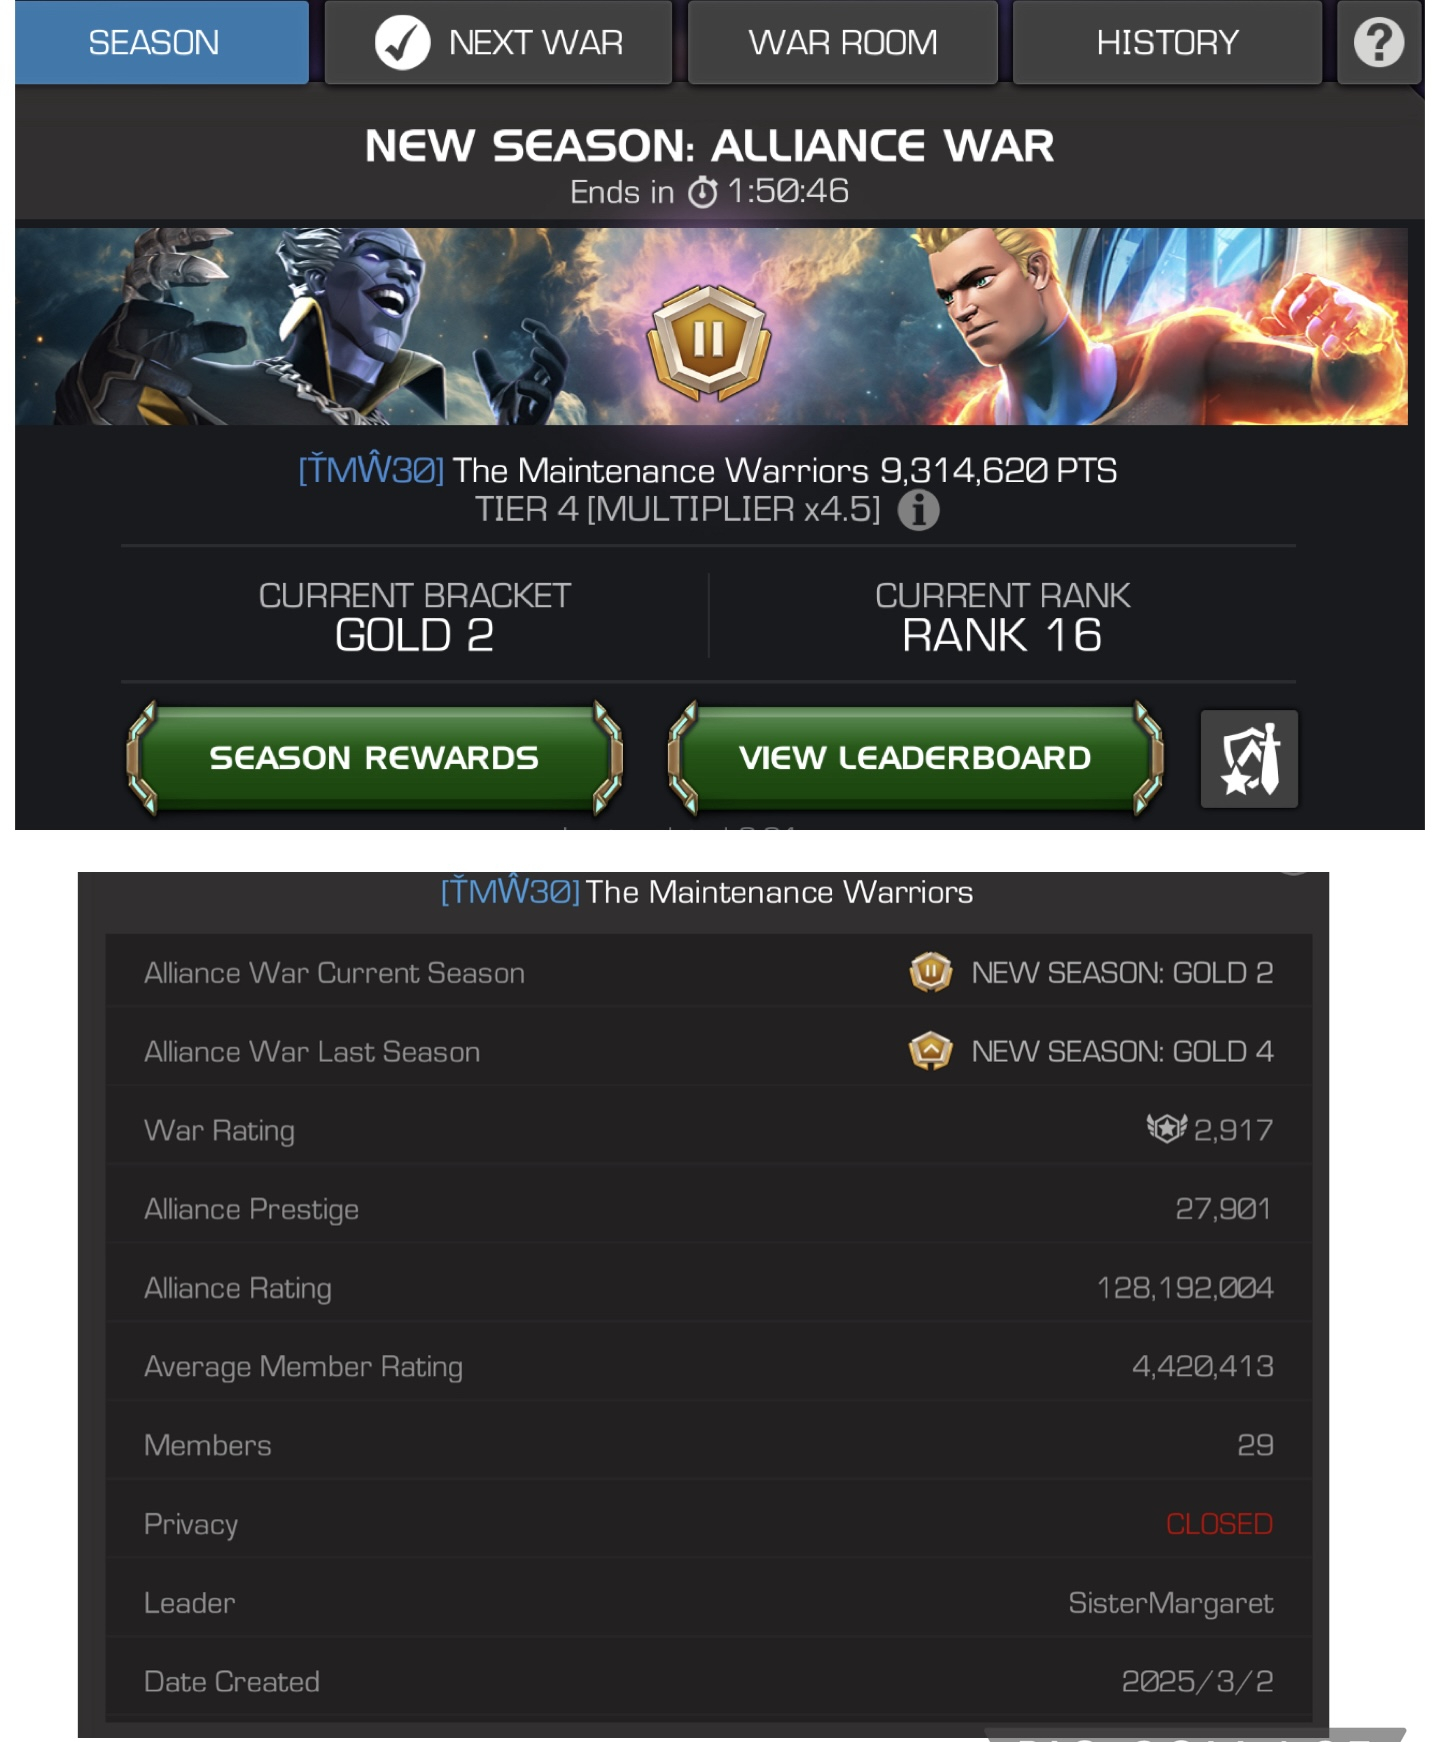This screenshot has width=1440, height=1742.
Task: Click the Gold 4 last season badge icon
Action: (x=930, y=1051)
